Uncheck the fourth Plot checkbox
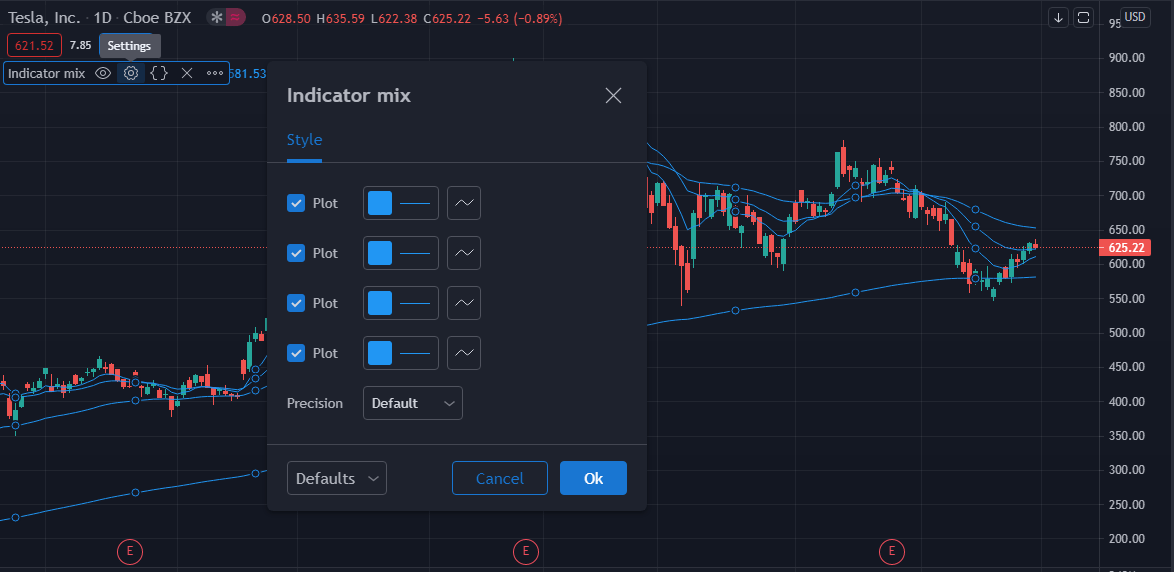Viewport: 1174px width, 572px height. 296,353
